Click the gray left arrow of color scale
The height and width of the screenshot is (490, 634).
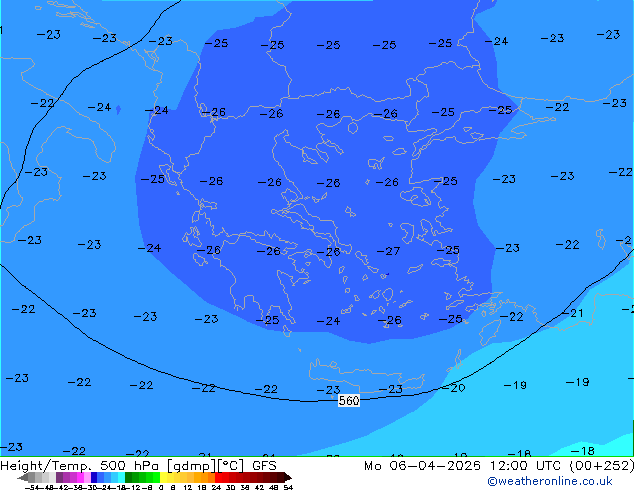click(x=23, y=477)
